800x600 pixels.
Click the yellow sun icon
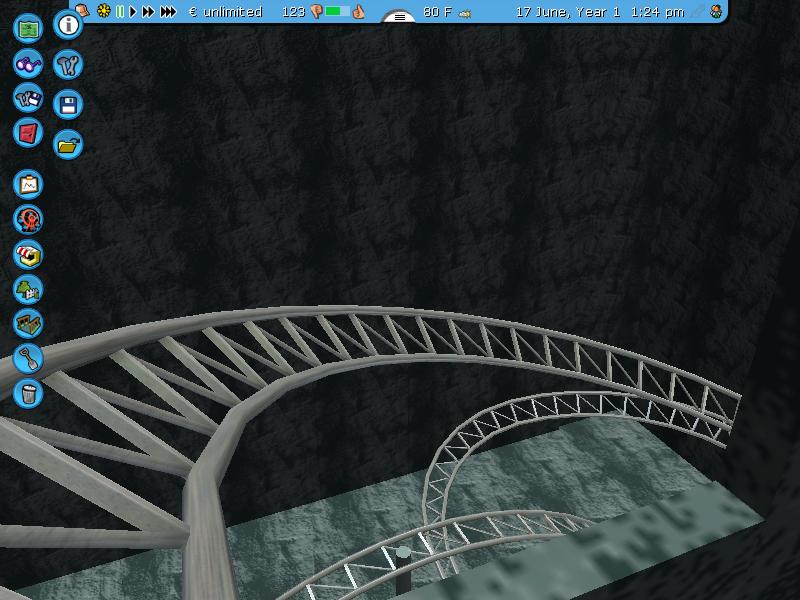pos(104,11)
